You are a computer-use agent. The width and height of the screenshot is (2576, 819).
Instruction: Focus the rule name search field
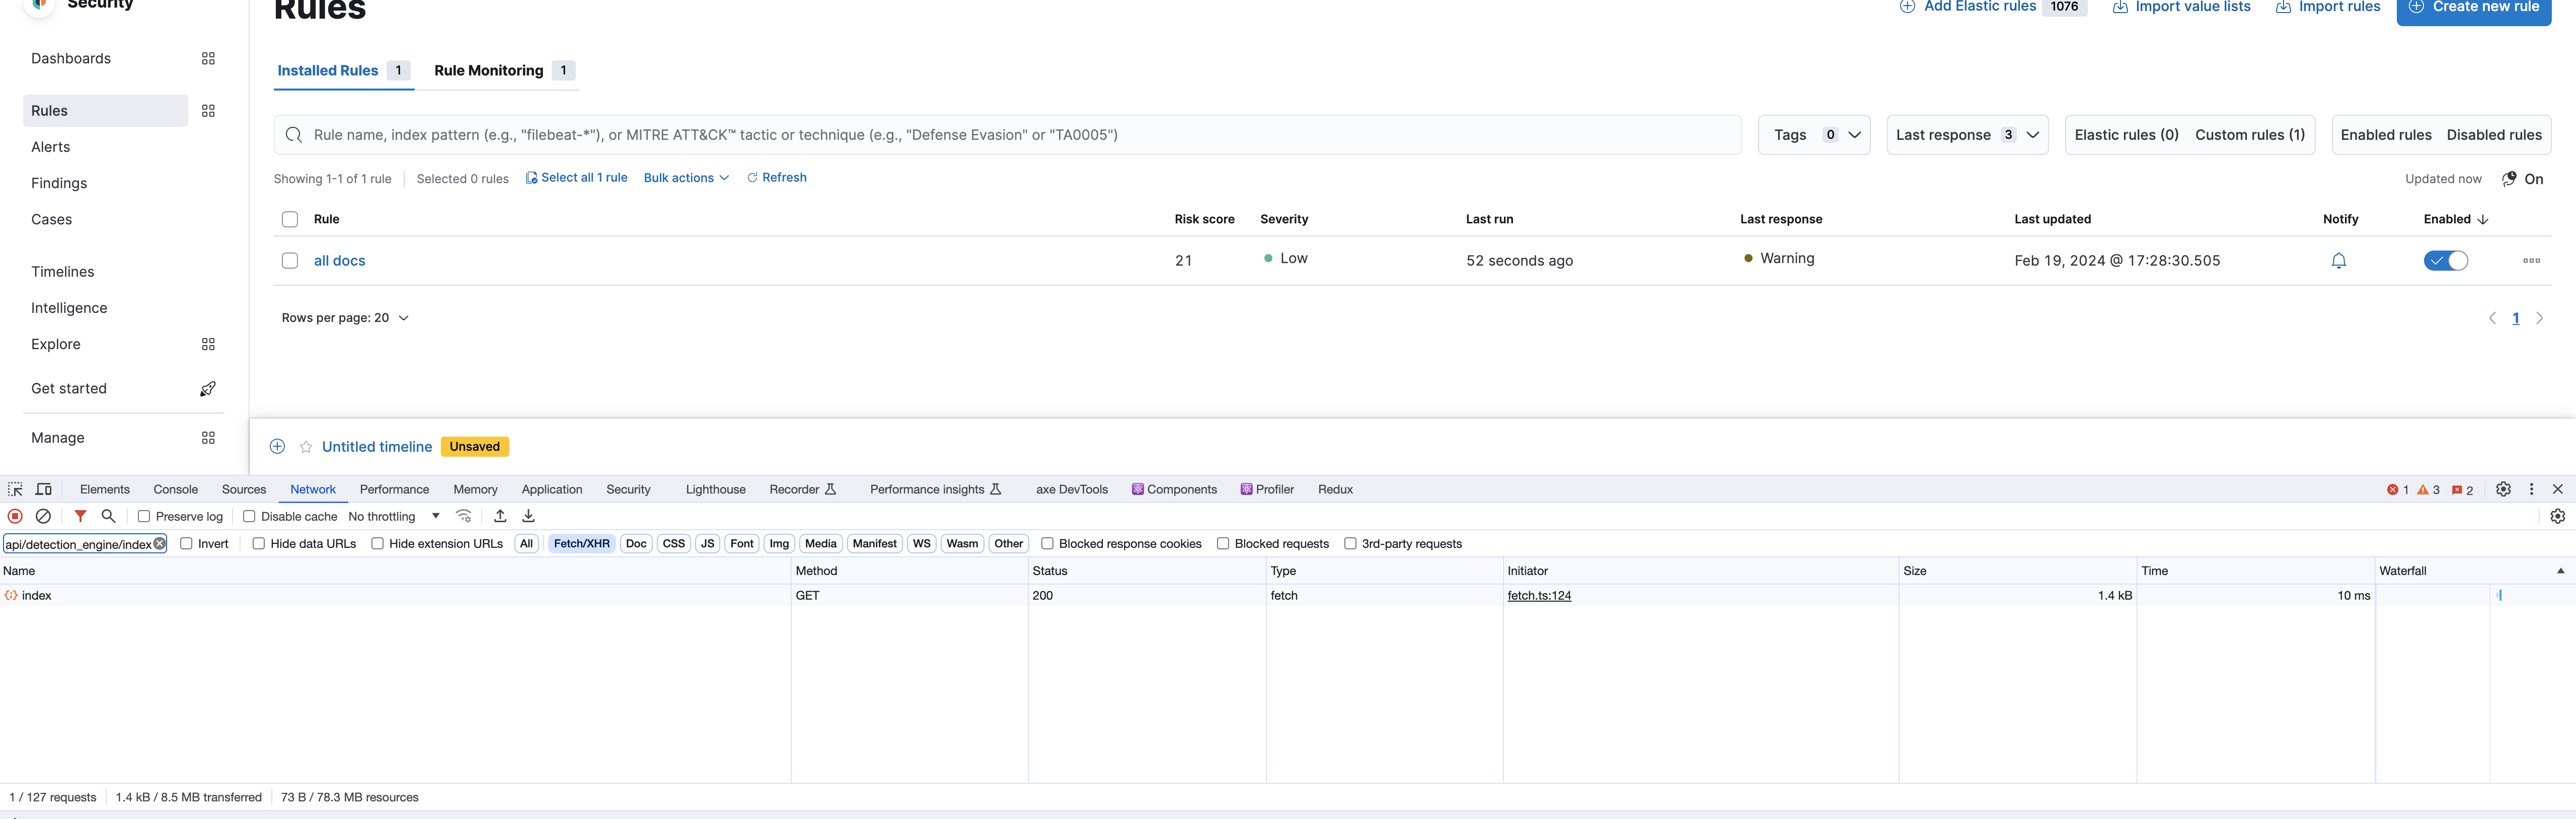click(x=1007, y=135)
